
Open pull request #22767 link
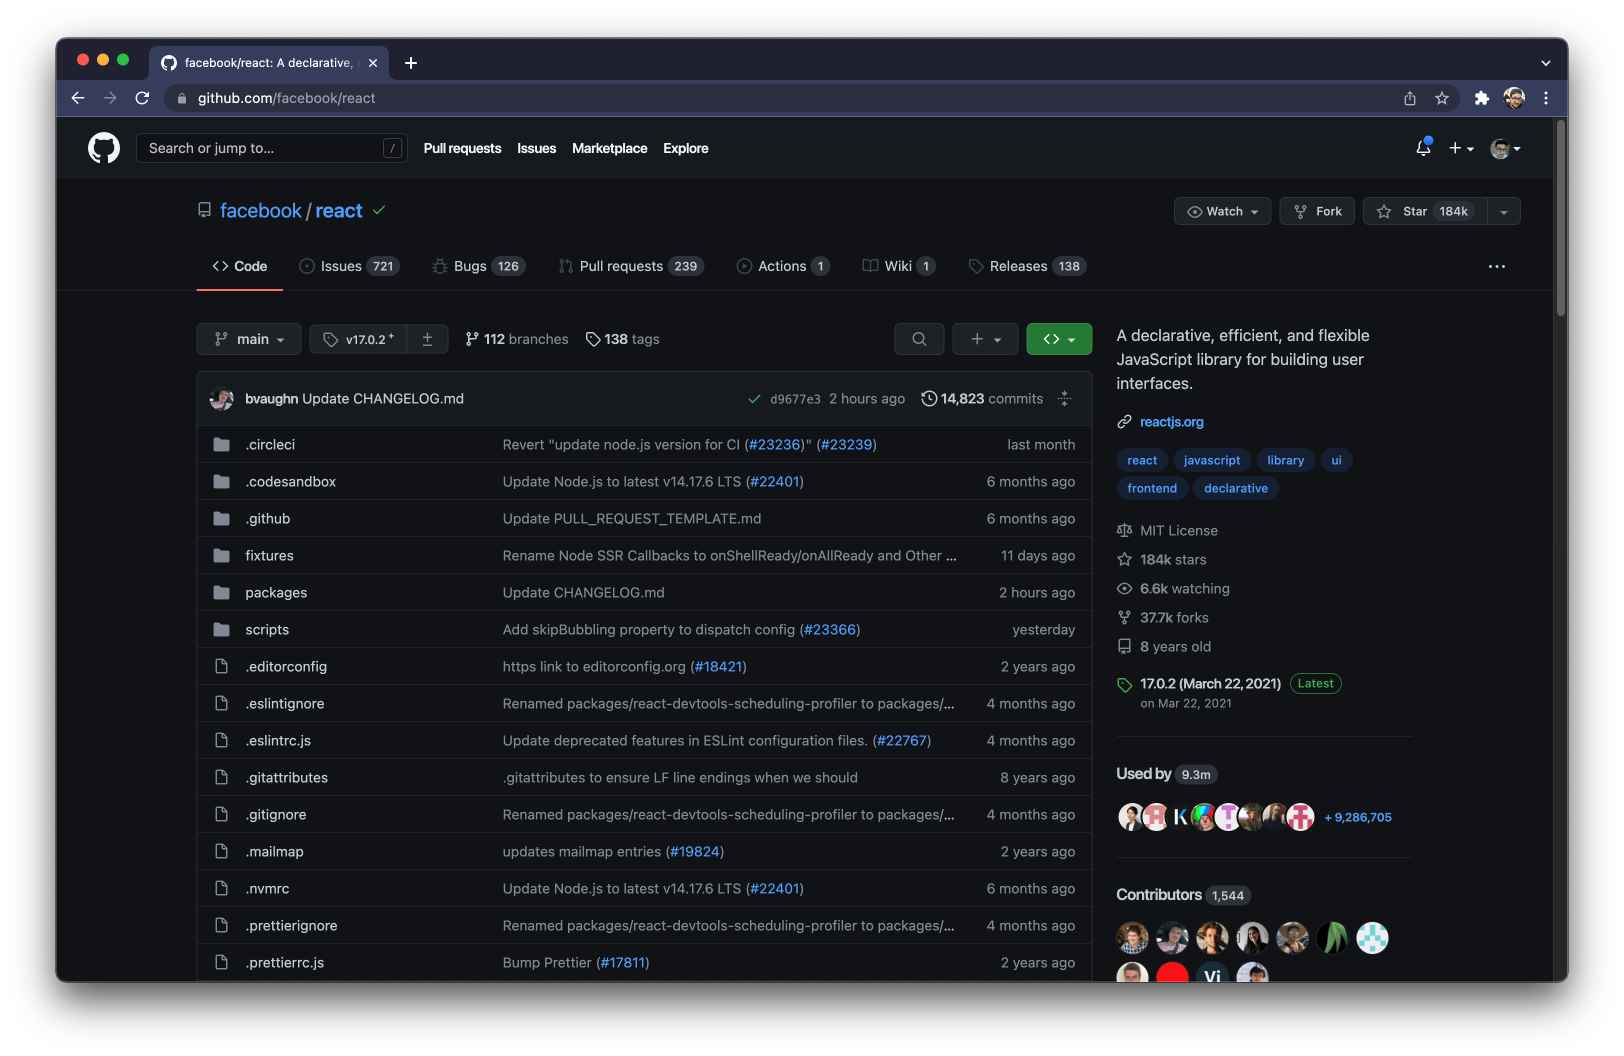click(x=901, y=740)
